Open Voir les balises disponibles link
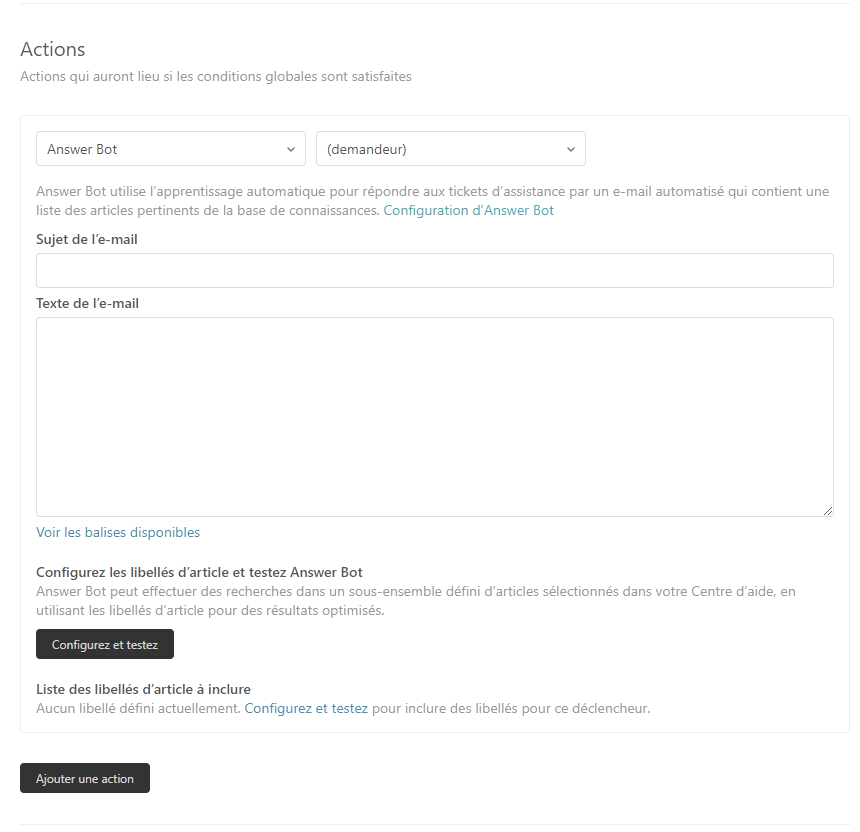The width and height of the screenshot is (860, 832). (118, 532)
